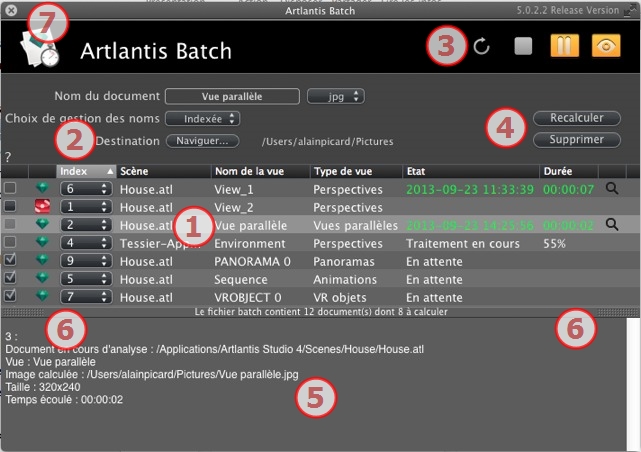Image resolution: width=641 pixels, height=452 pixels.
Task: Select the Animations view type cell
Action: click(345, 280)
